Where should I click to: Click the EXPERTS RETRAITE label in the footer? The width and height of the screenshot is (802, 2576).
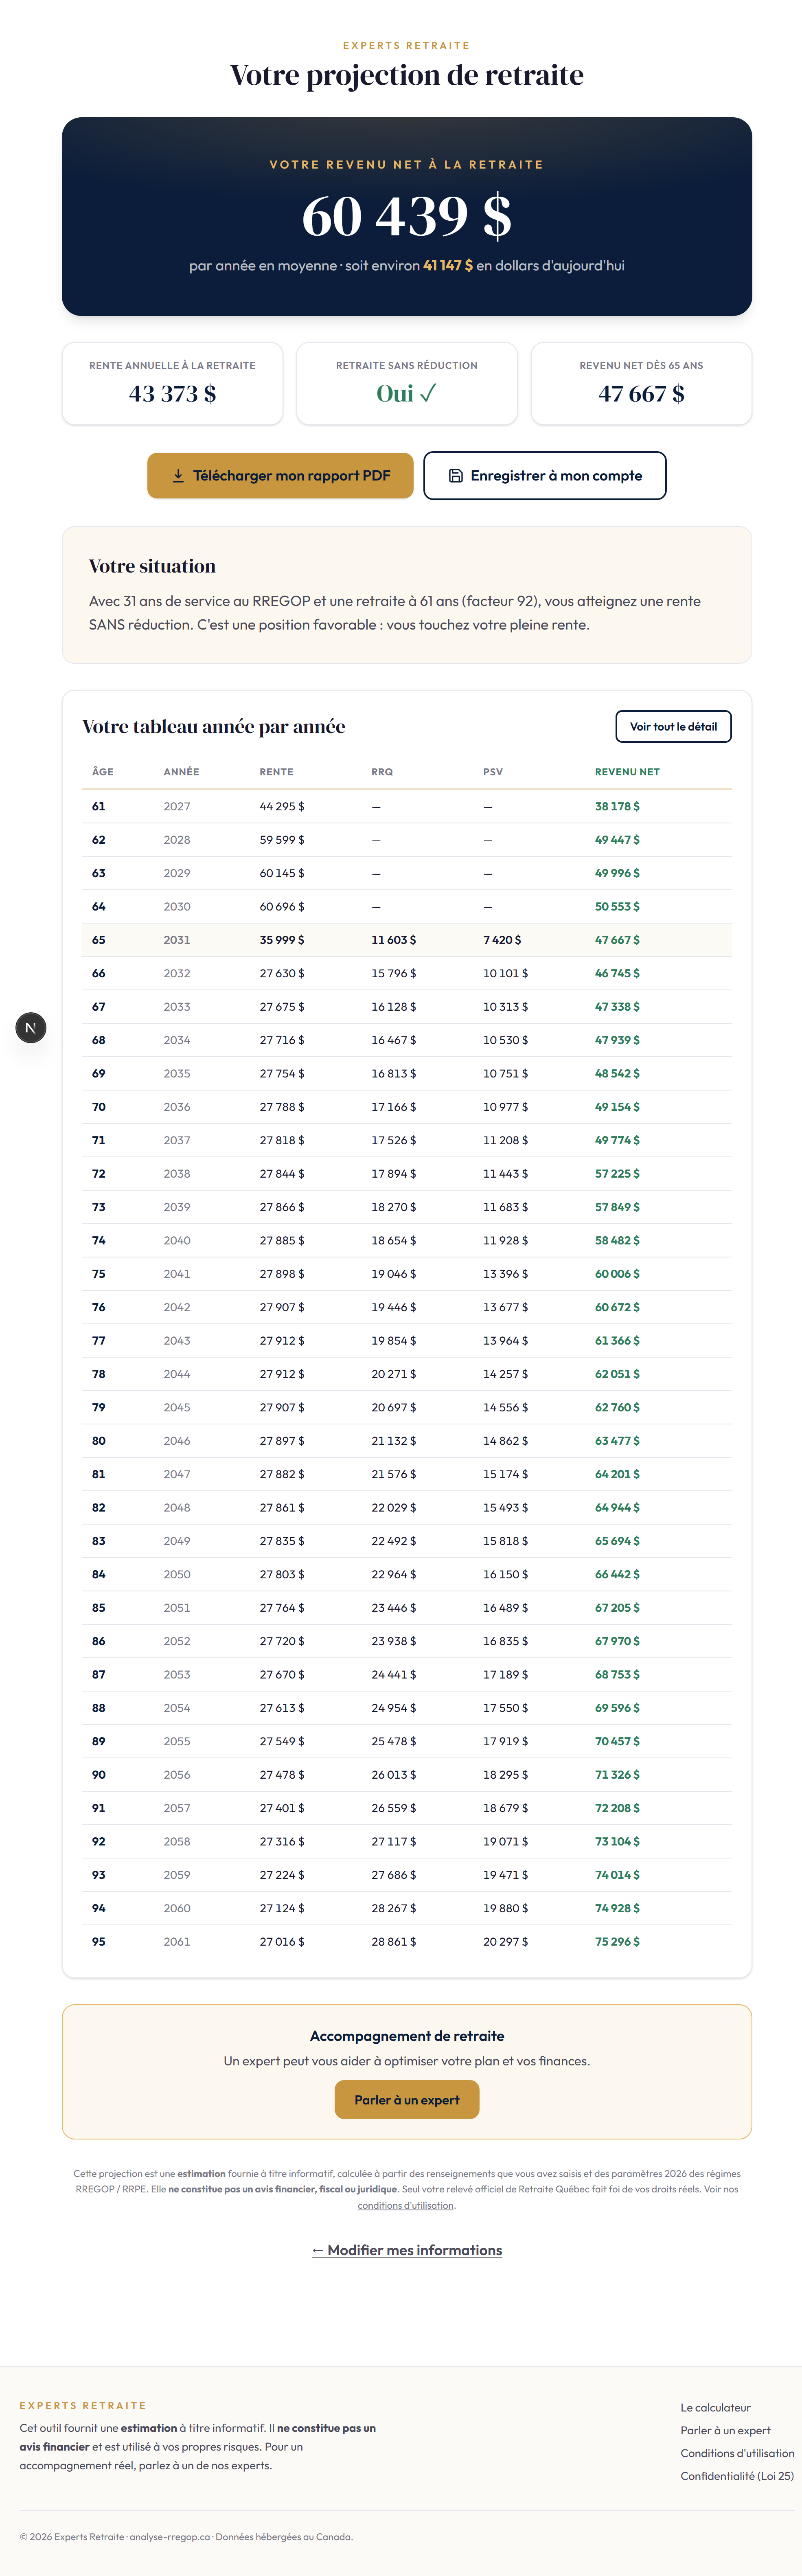(83, 2406)
